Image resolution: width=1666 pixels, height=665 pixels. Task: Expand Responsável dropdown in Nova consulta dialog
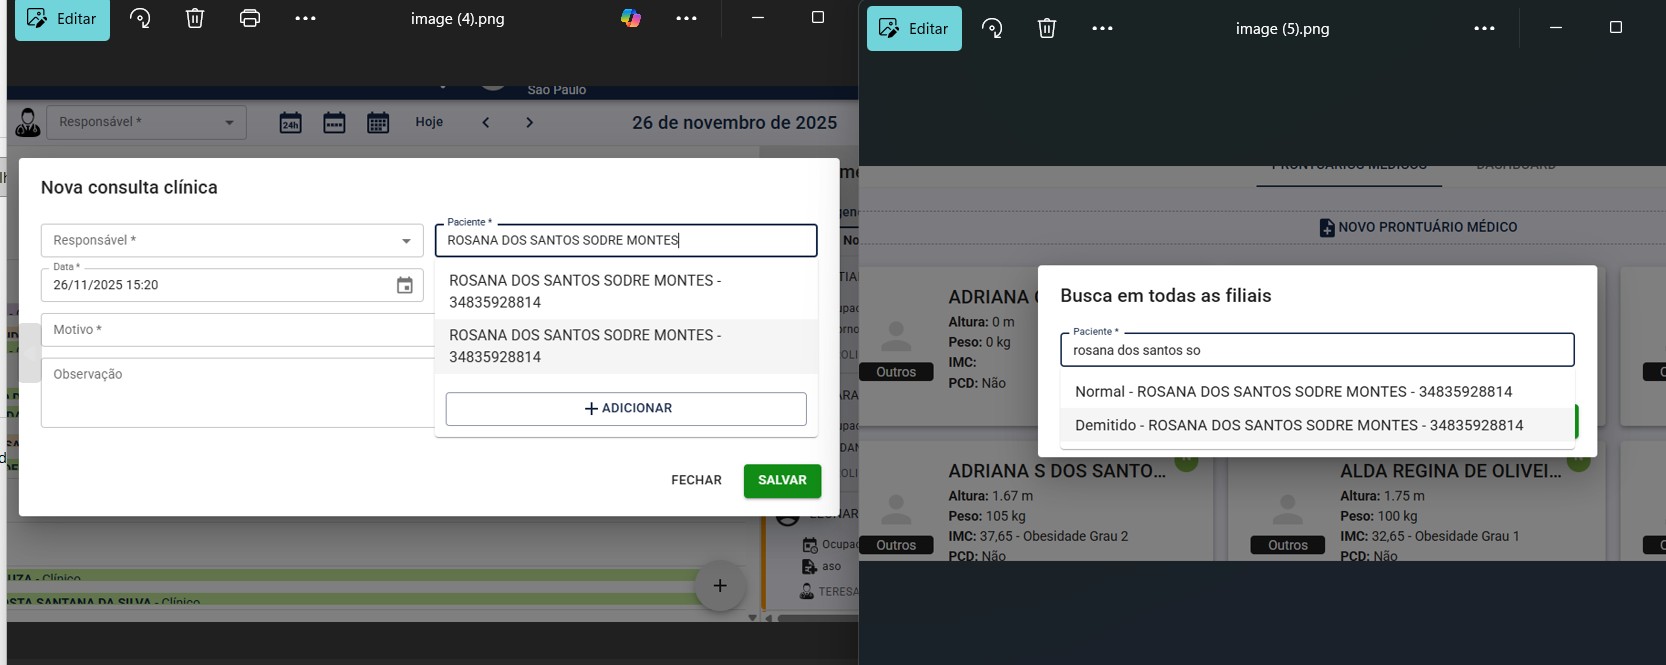point(232,240)
